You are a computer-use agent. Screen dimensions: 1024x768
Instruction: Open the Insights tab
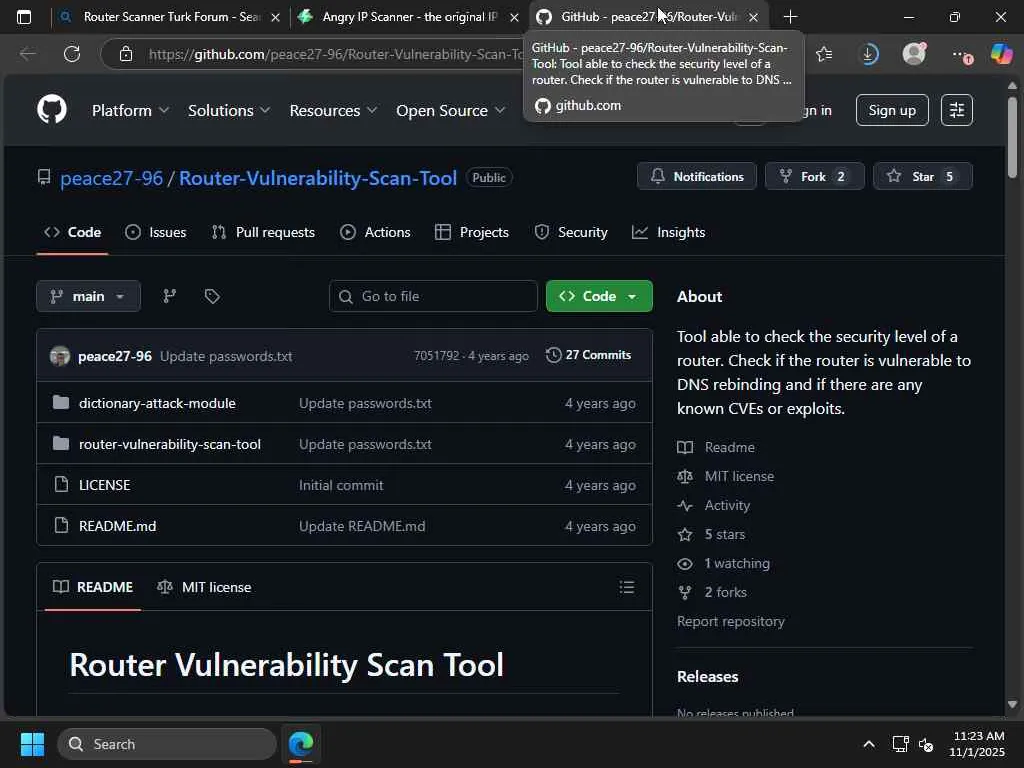point(669,232)
